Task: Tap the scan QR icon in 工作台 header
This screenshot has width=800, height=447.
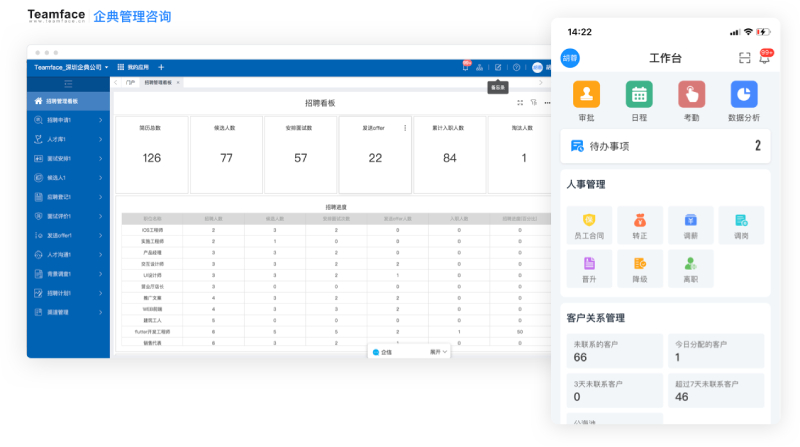Action: tap(744, 58)
